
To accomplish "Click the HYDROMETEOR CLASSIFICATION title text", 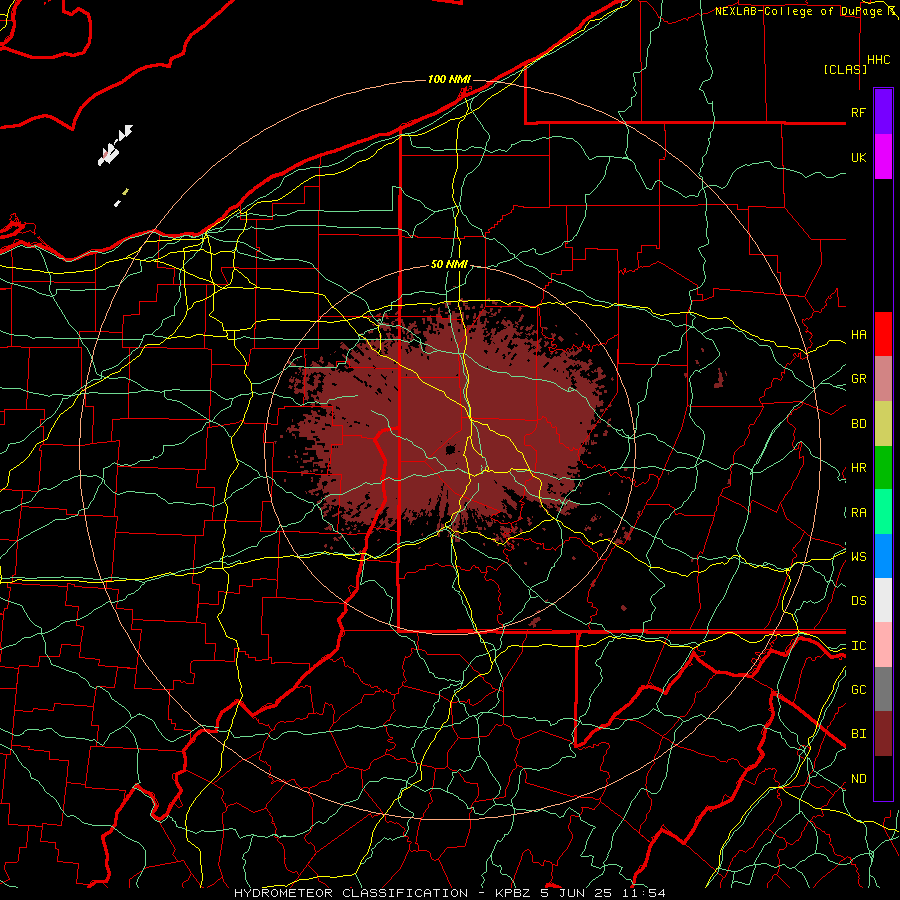I will (x=351, y=893).
